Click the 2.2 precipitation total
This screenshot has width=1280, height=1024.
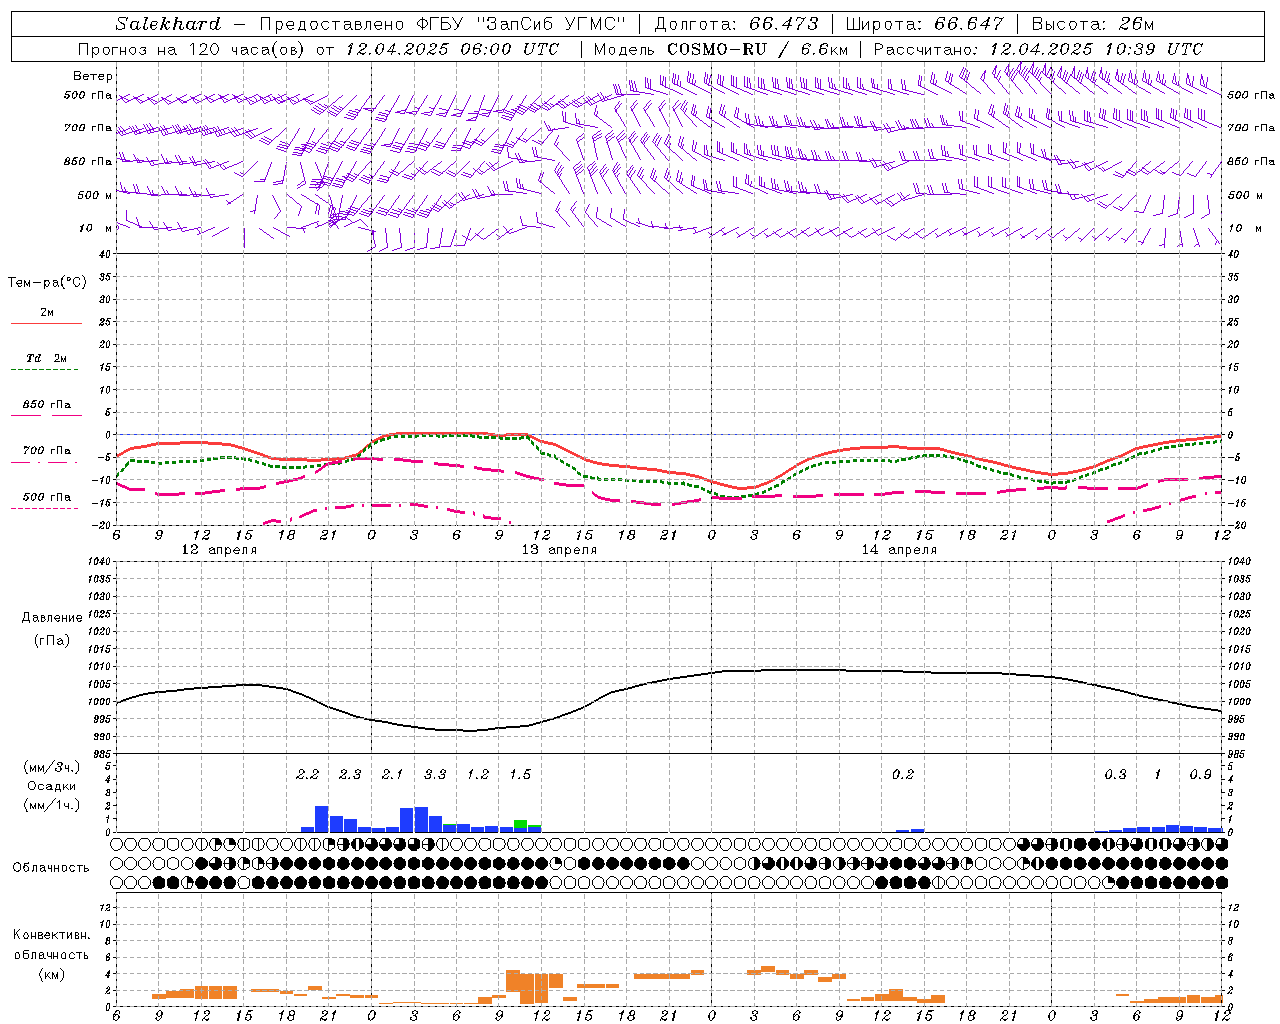(x=307, y=775)
